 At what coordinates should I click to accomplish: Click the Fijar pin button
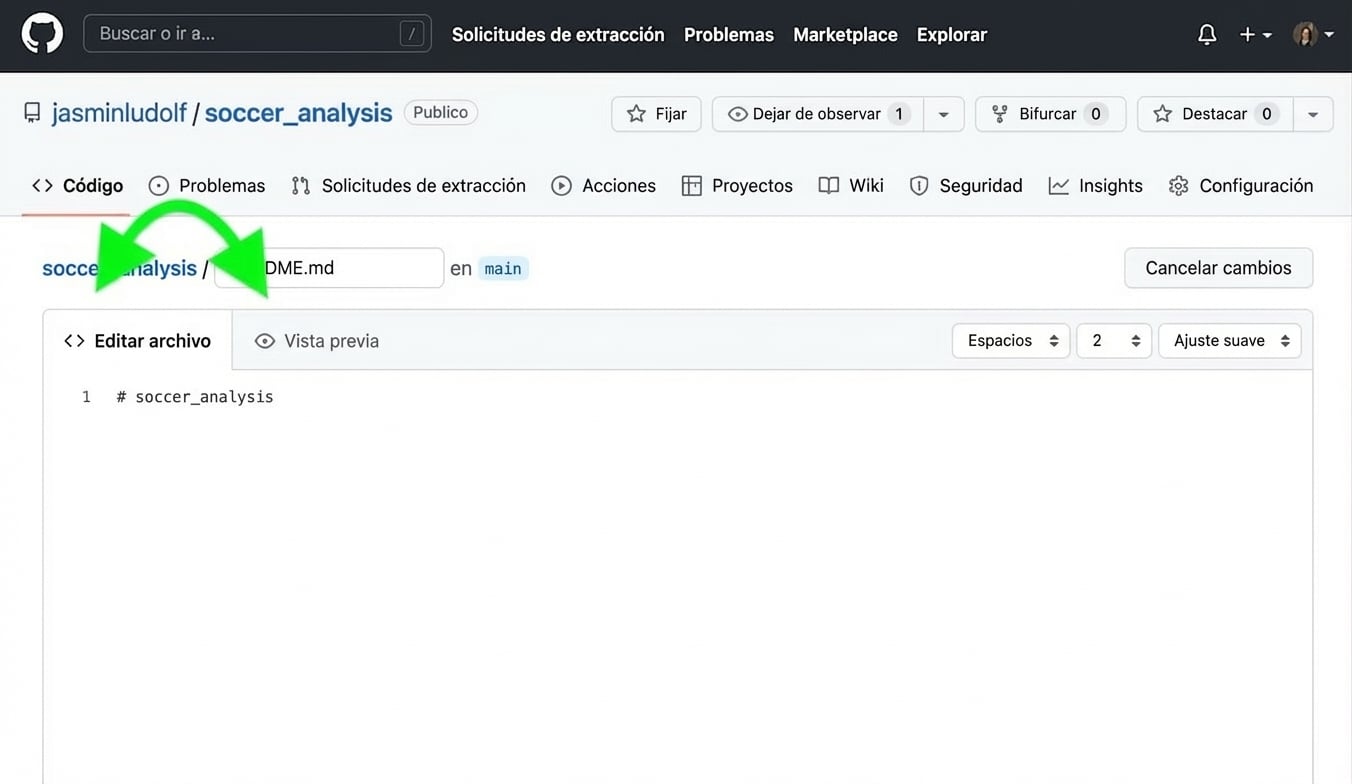pos(656,114)
